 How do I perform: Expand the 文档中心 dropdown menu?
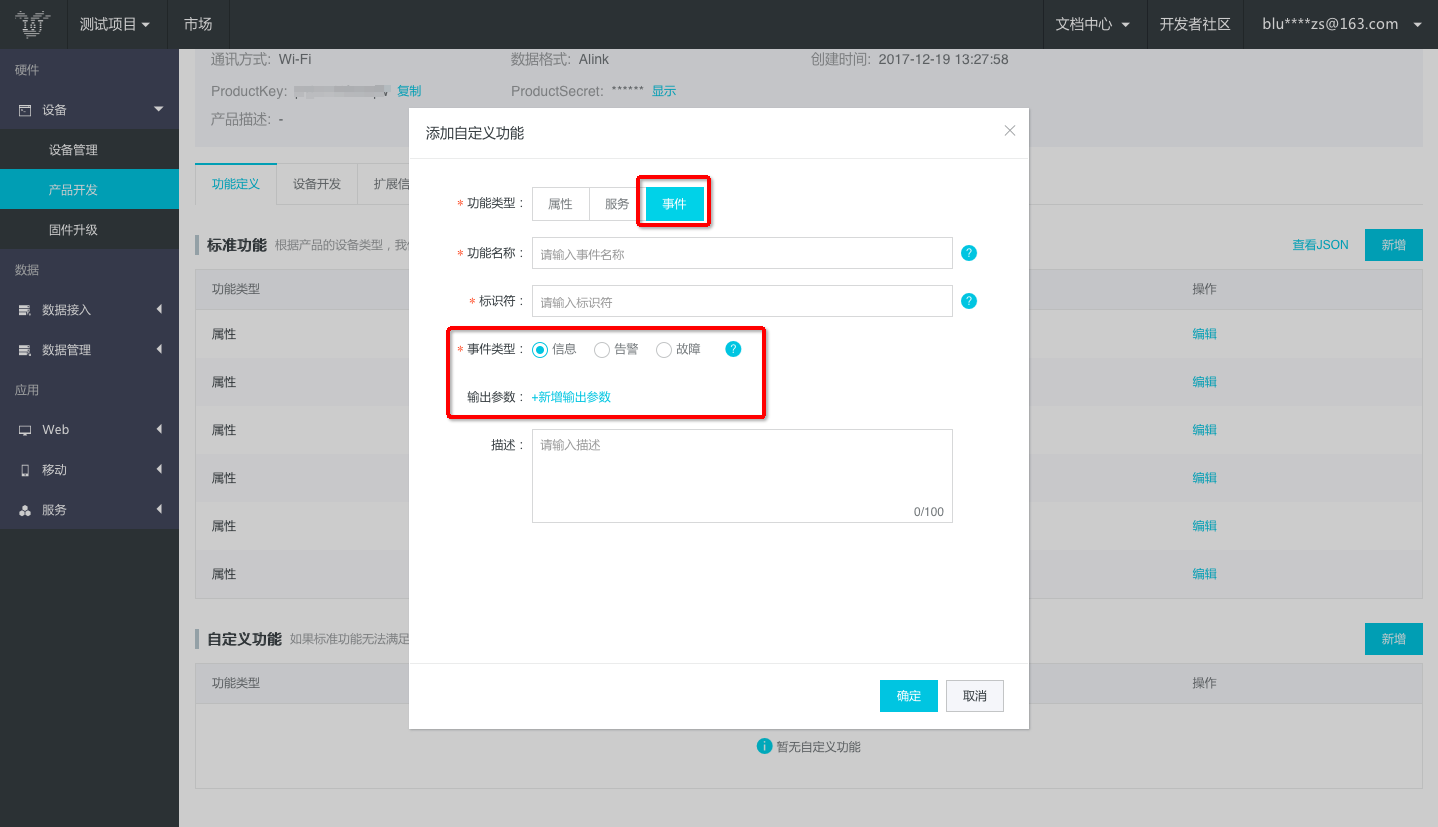(1093, 24)
